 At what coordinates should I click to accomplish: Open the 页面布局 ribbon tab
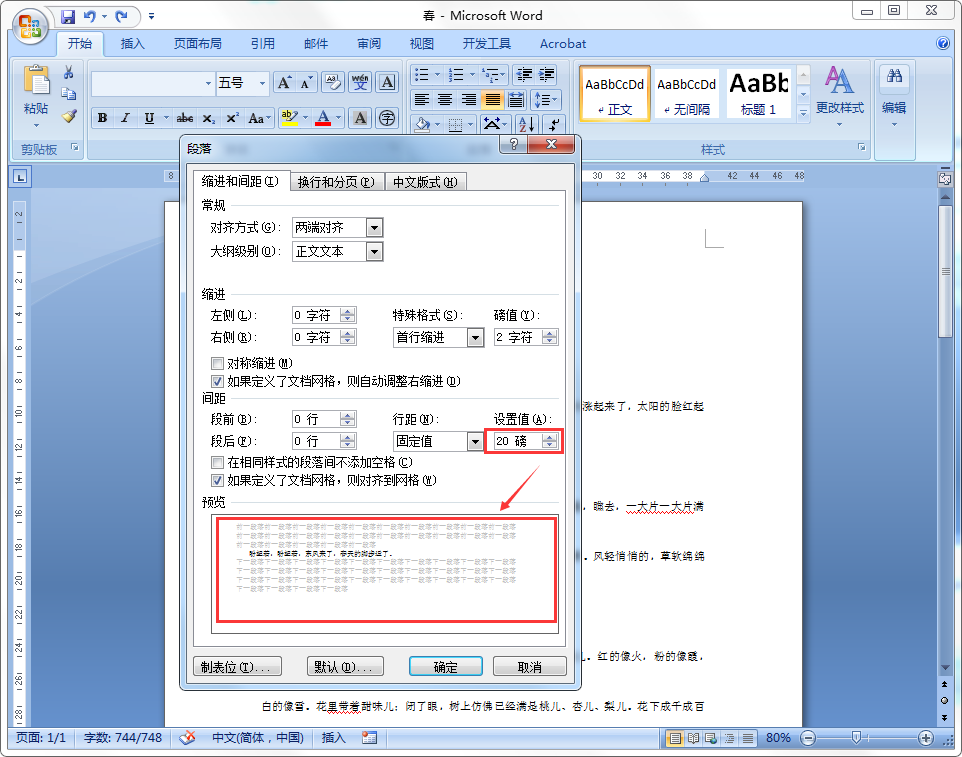click(x=198, y=44)
